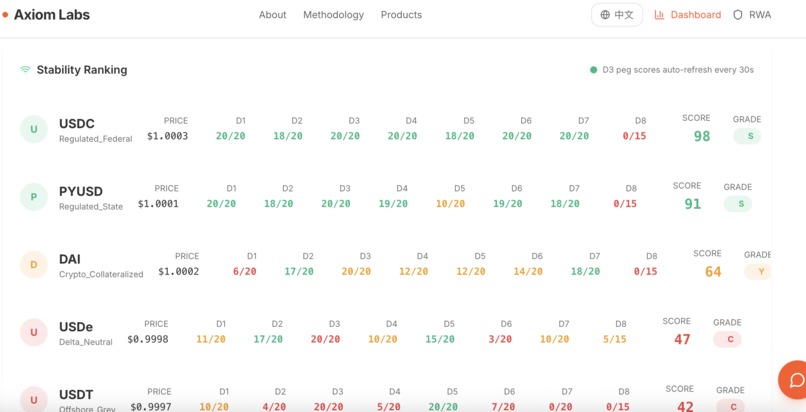Click USDe D6 value 3/20

[x=500, y=340]
